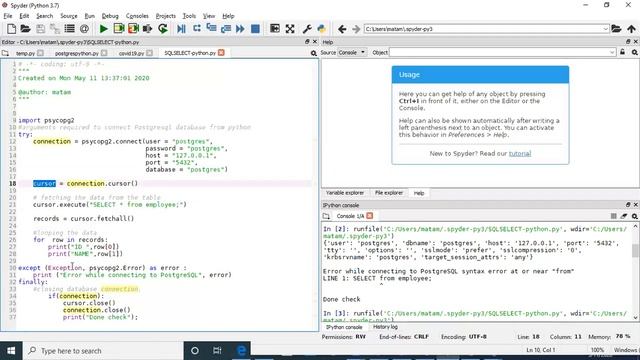Switch to Variable explorer tab
Screen dimensions: 640x360
tap(345, 193)
